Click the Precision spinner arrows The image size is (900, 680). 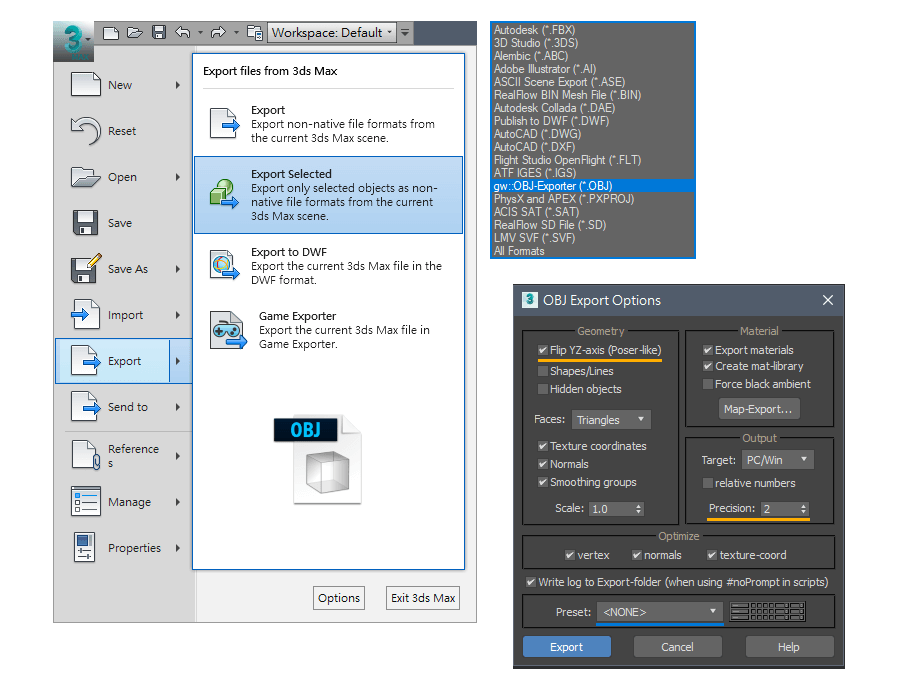click(804, 508)
